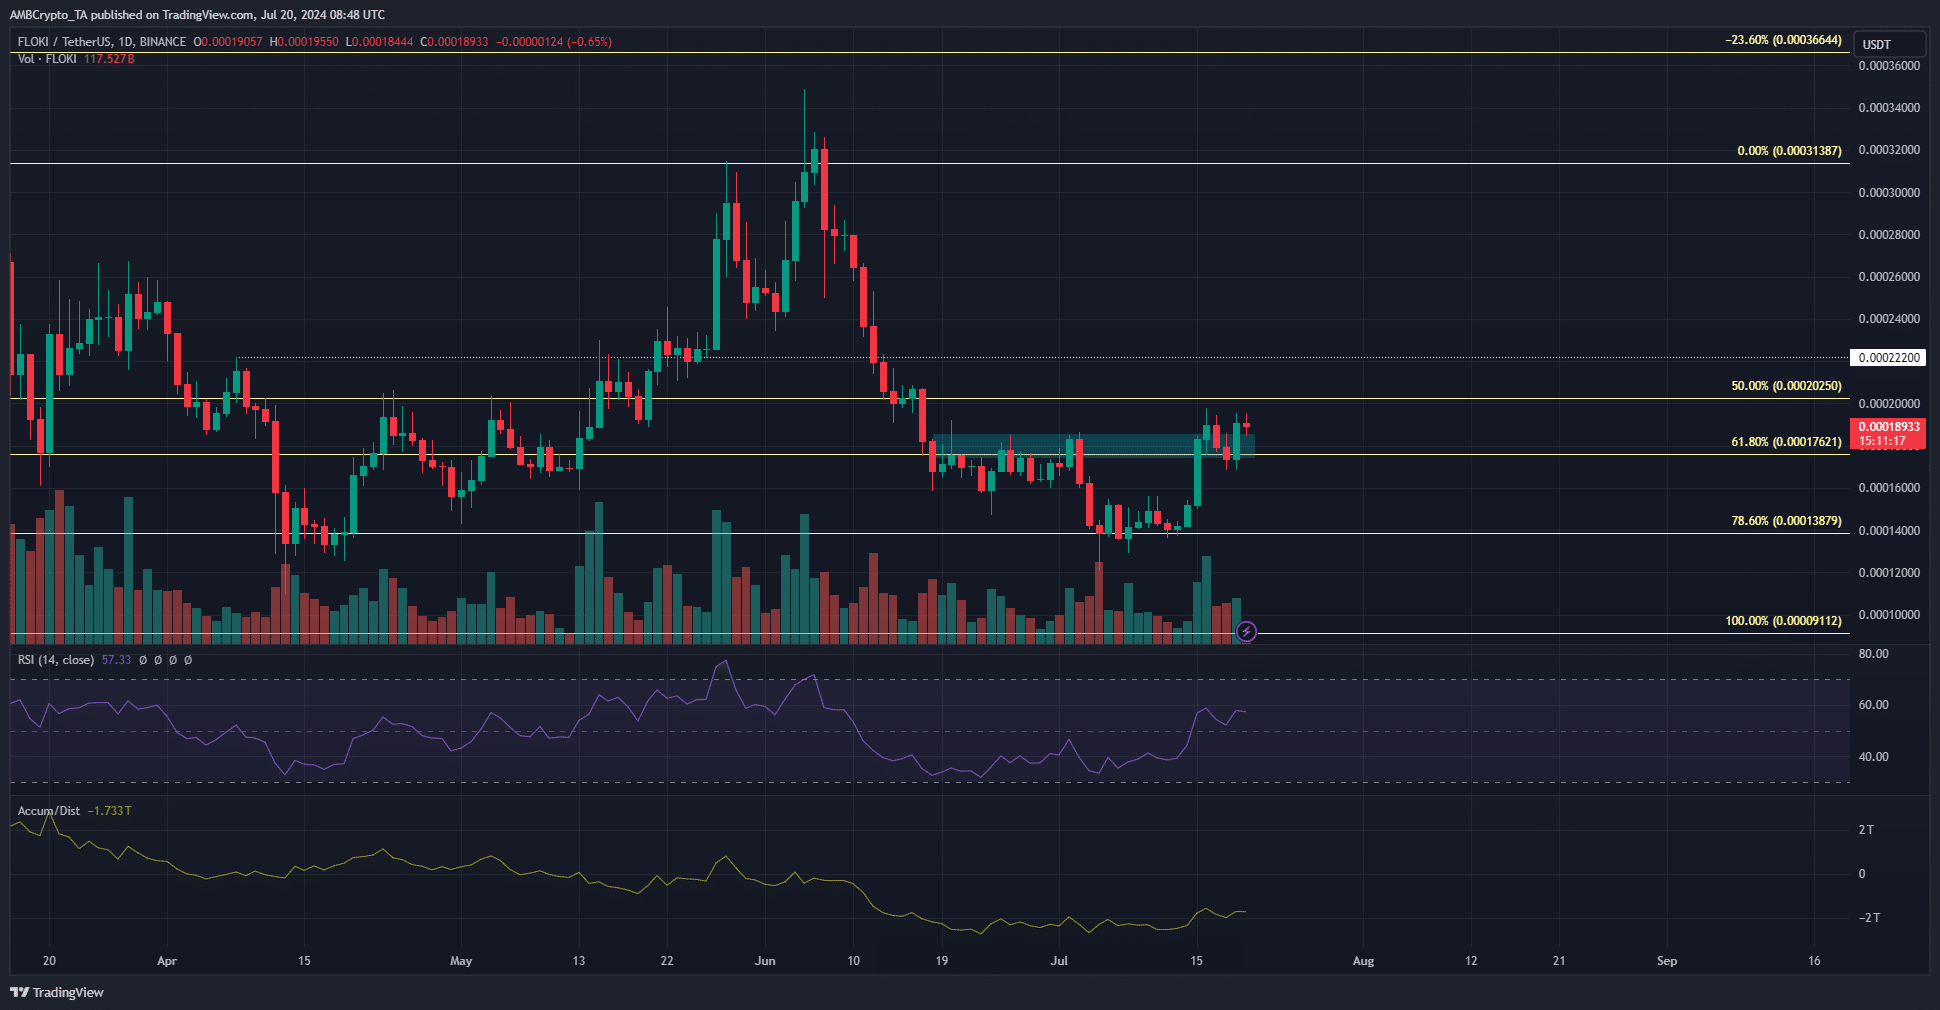Click the low value L0.00018444
The height and width of the screenshot is (1010, 1940).
pyautogui.click(x=379, y=42)
